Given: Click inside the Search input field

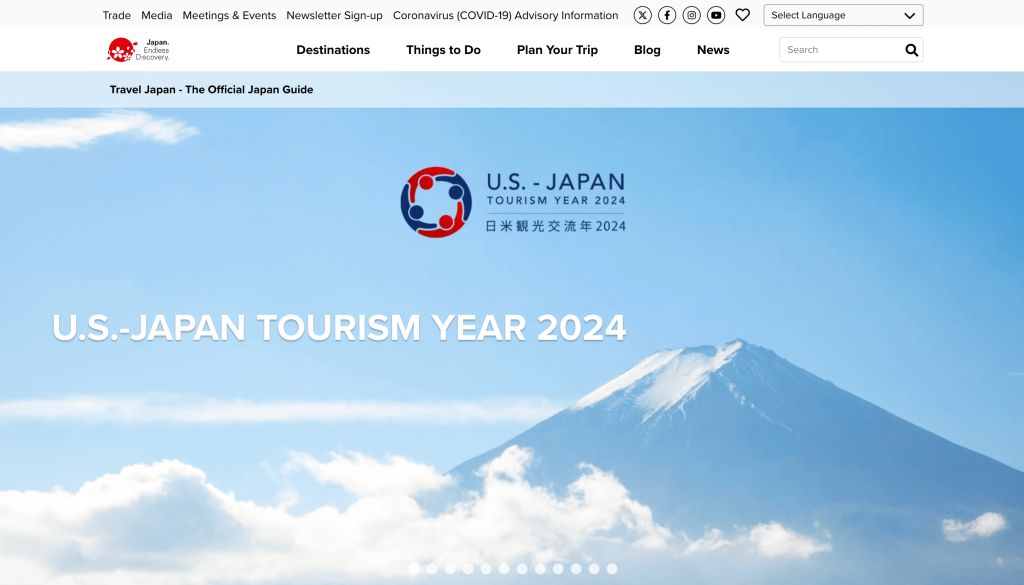Looking at the screenshot, I should (840, 50).
